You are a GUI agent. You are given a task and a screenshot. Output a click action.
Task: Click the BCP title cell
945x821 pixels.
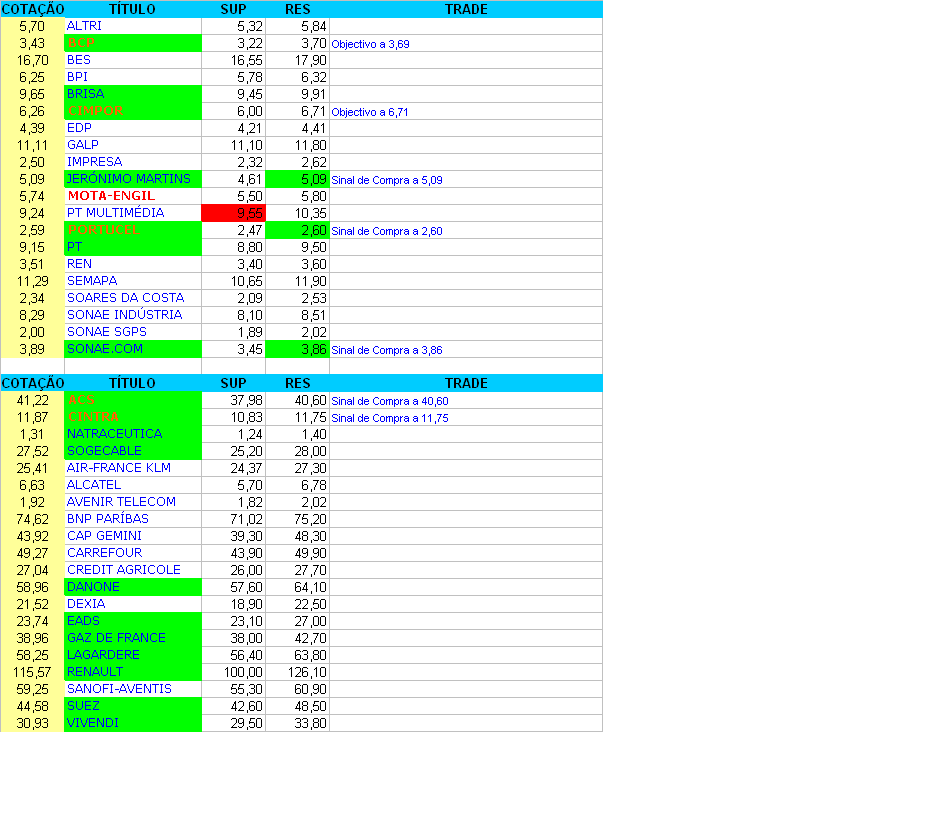click(x=133, y=43)
